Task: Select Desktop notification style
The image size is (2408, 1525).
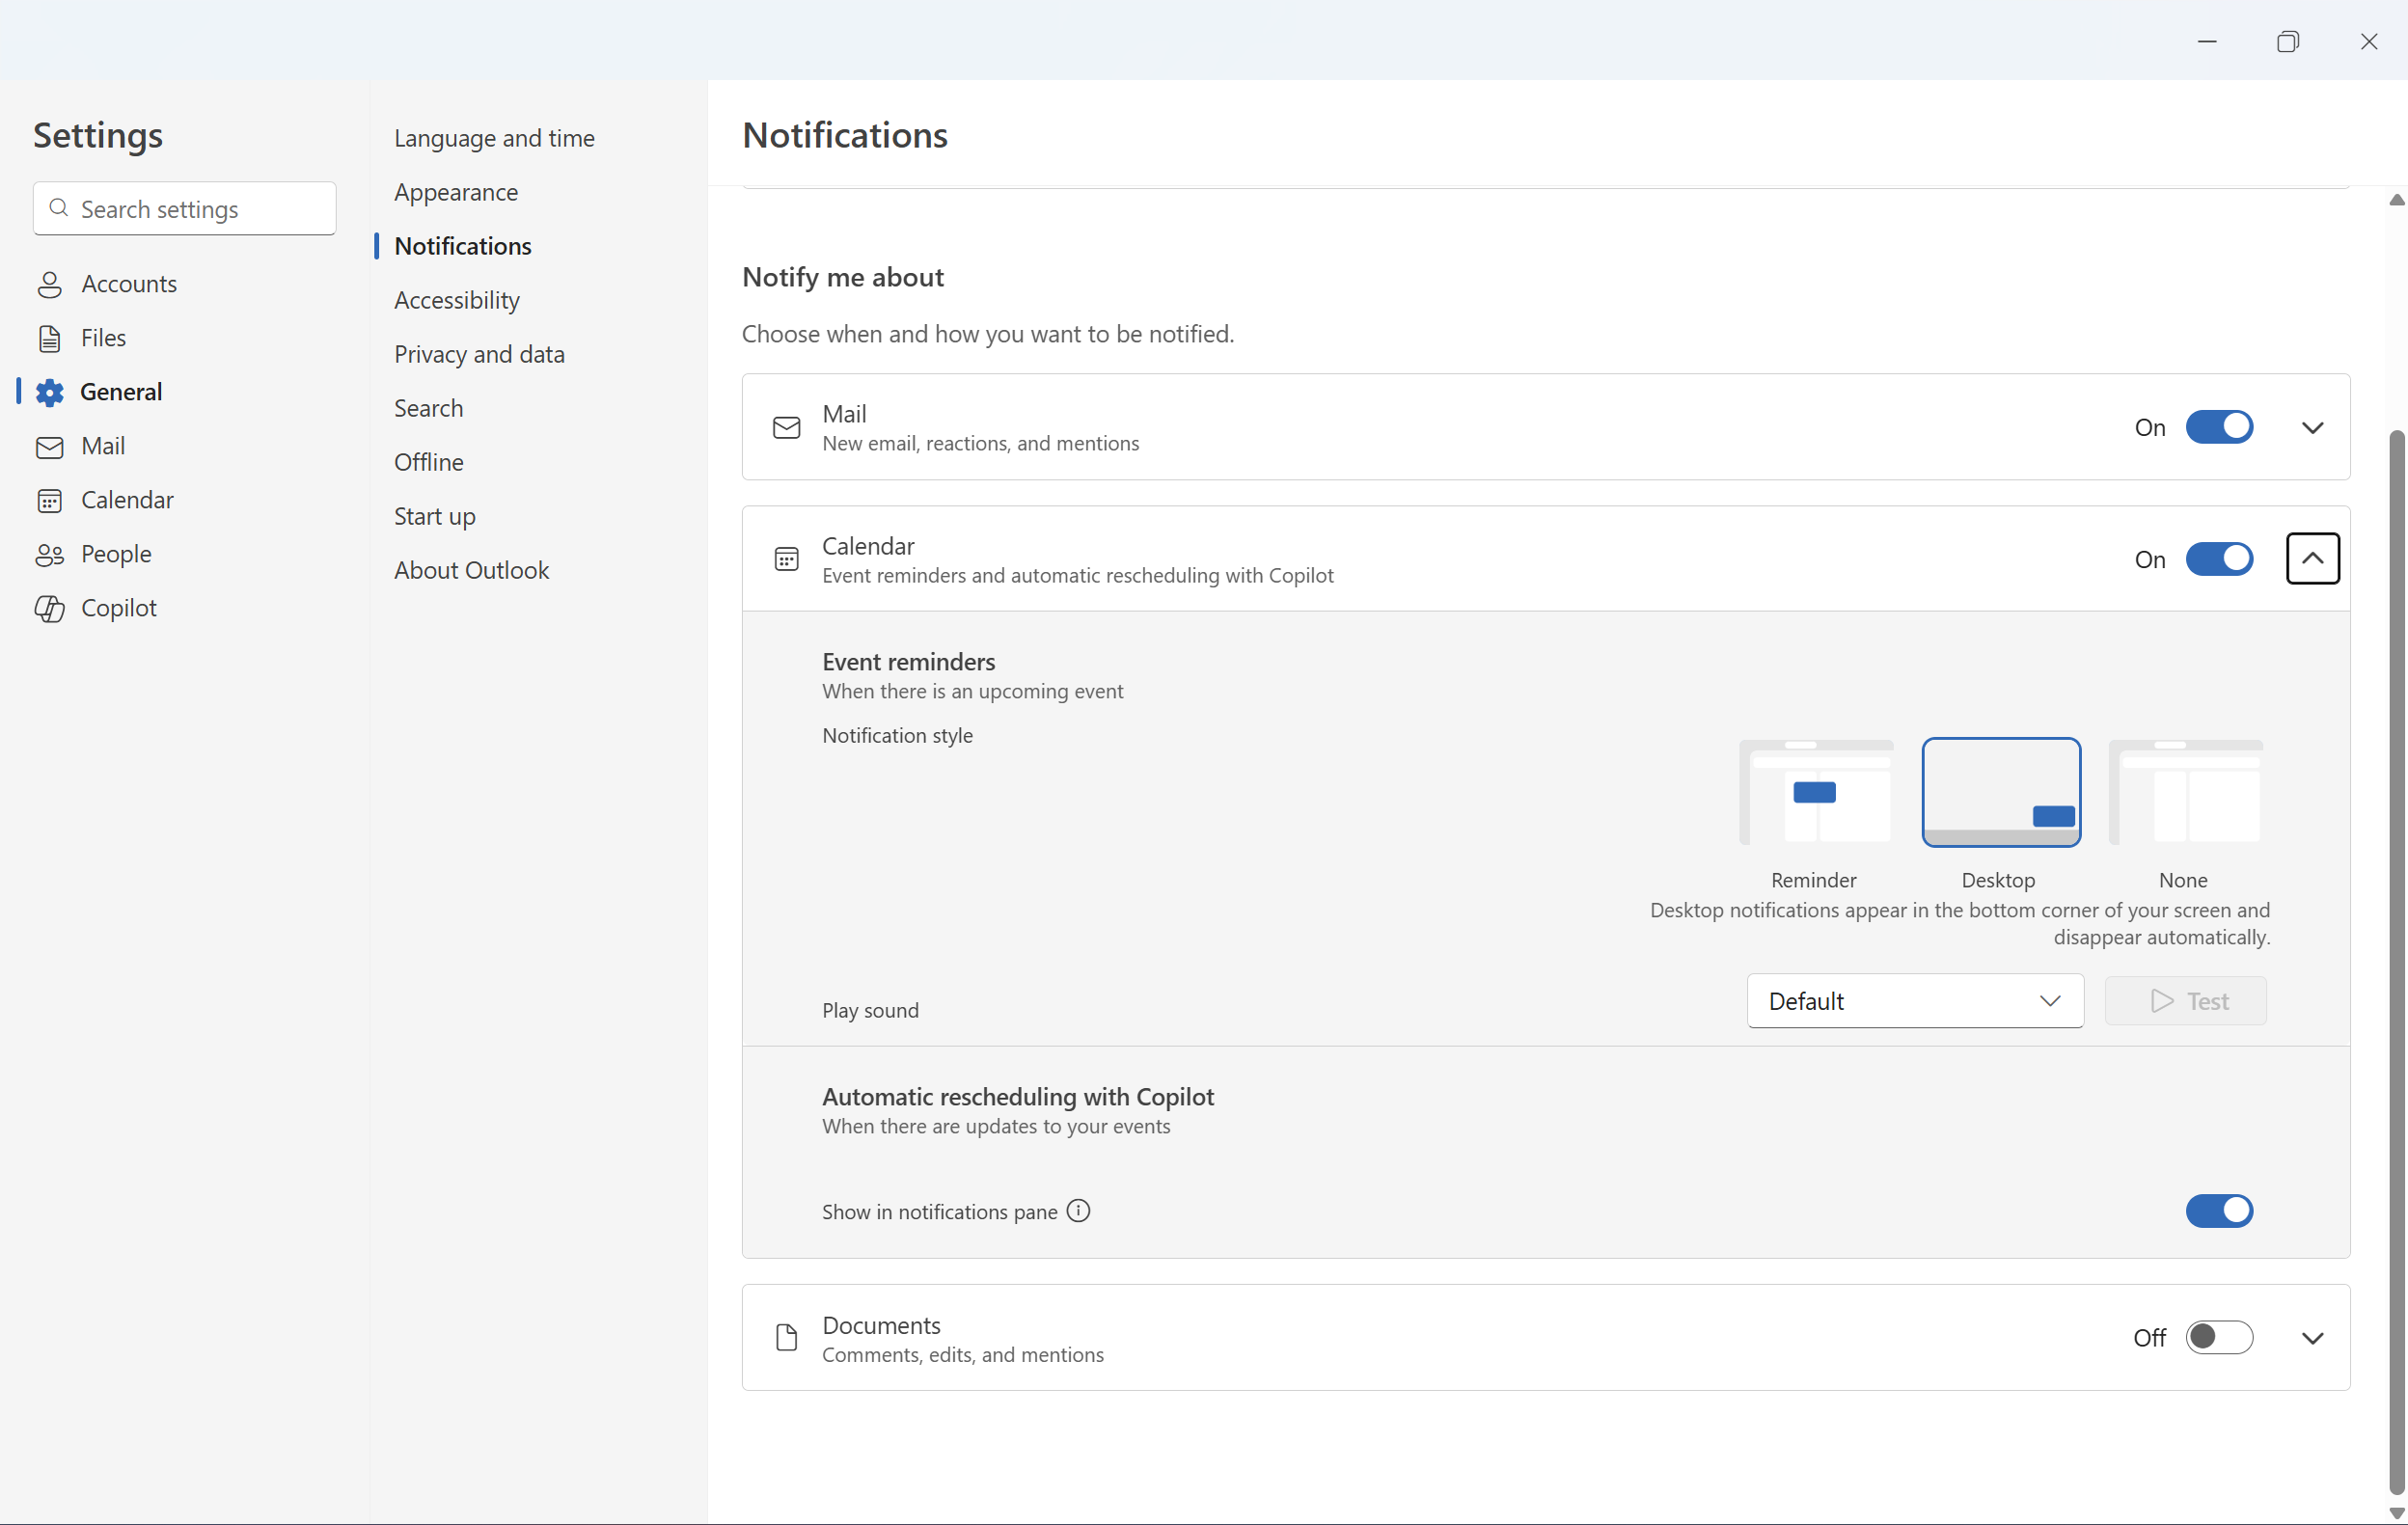Action: (2001, 793)
